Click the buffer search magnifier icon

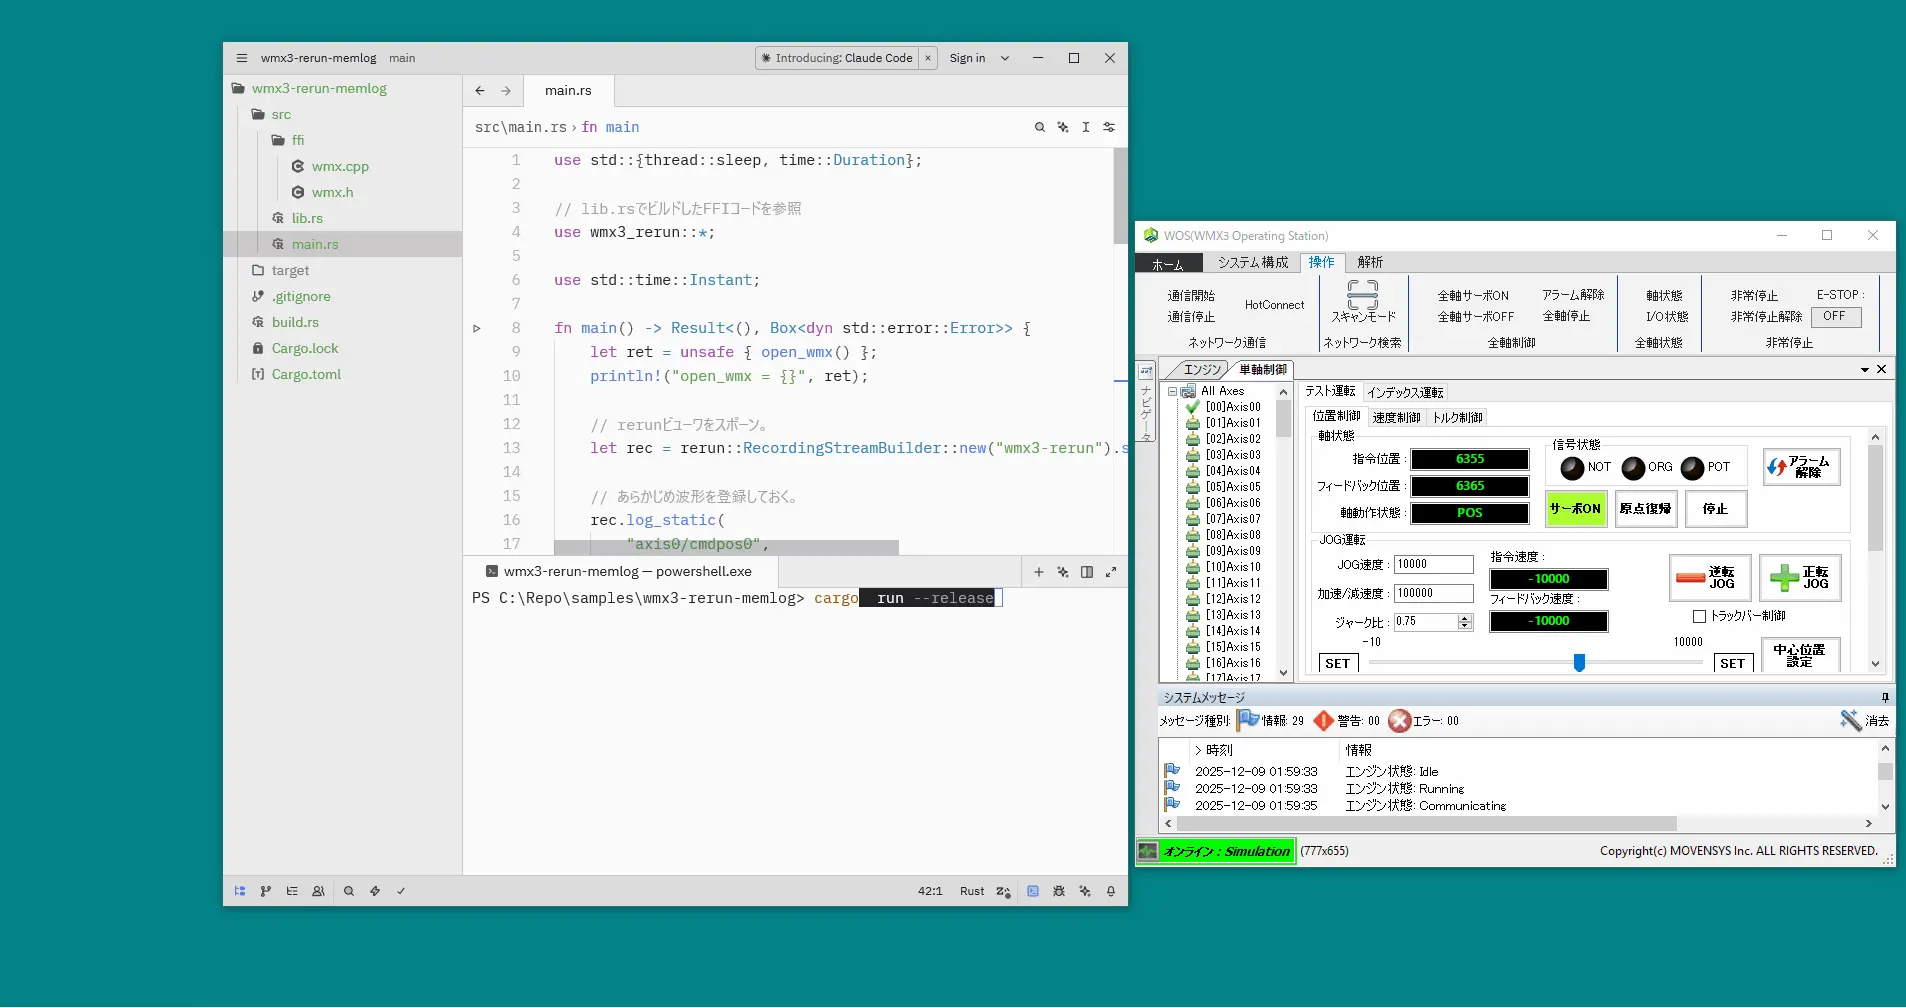click(x=1040, y=127)
